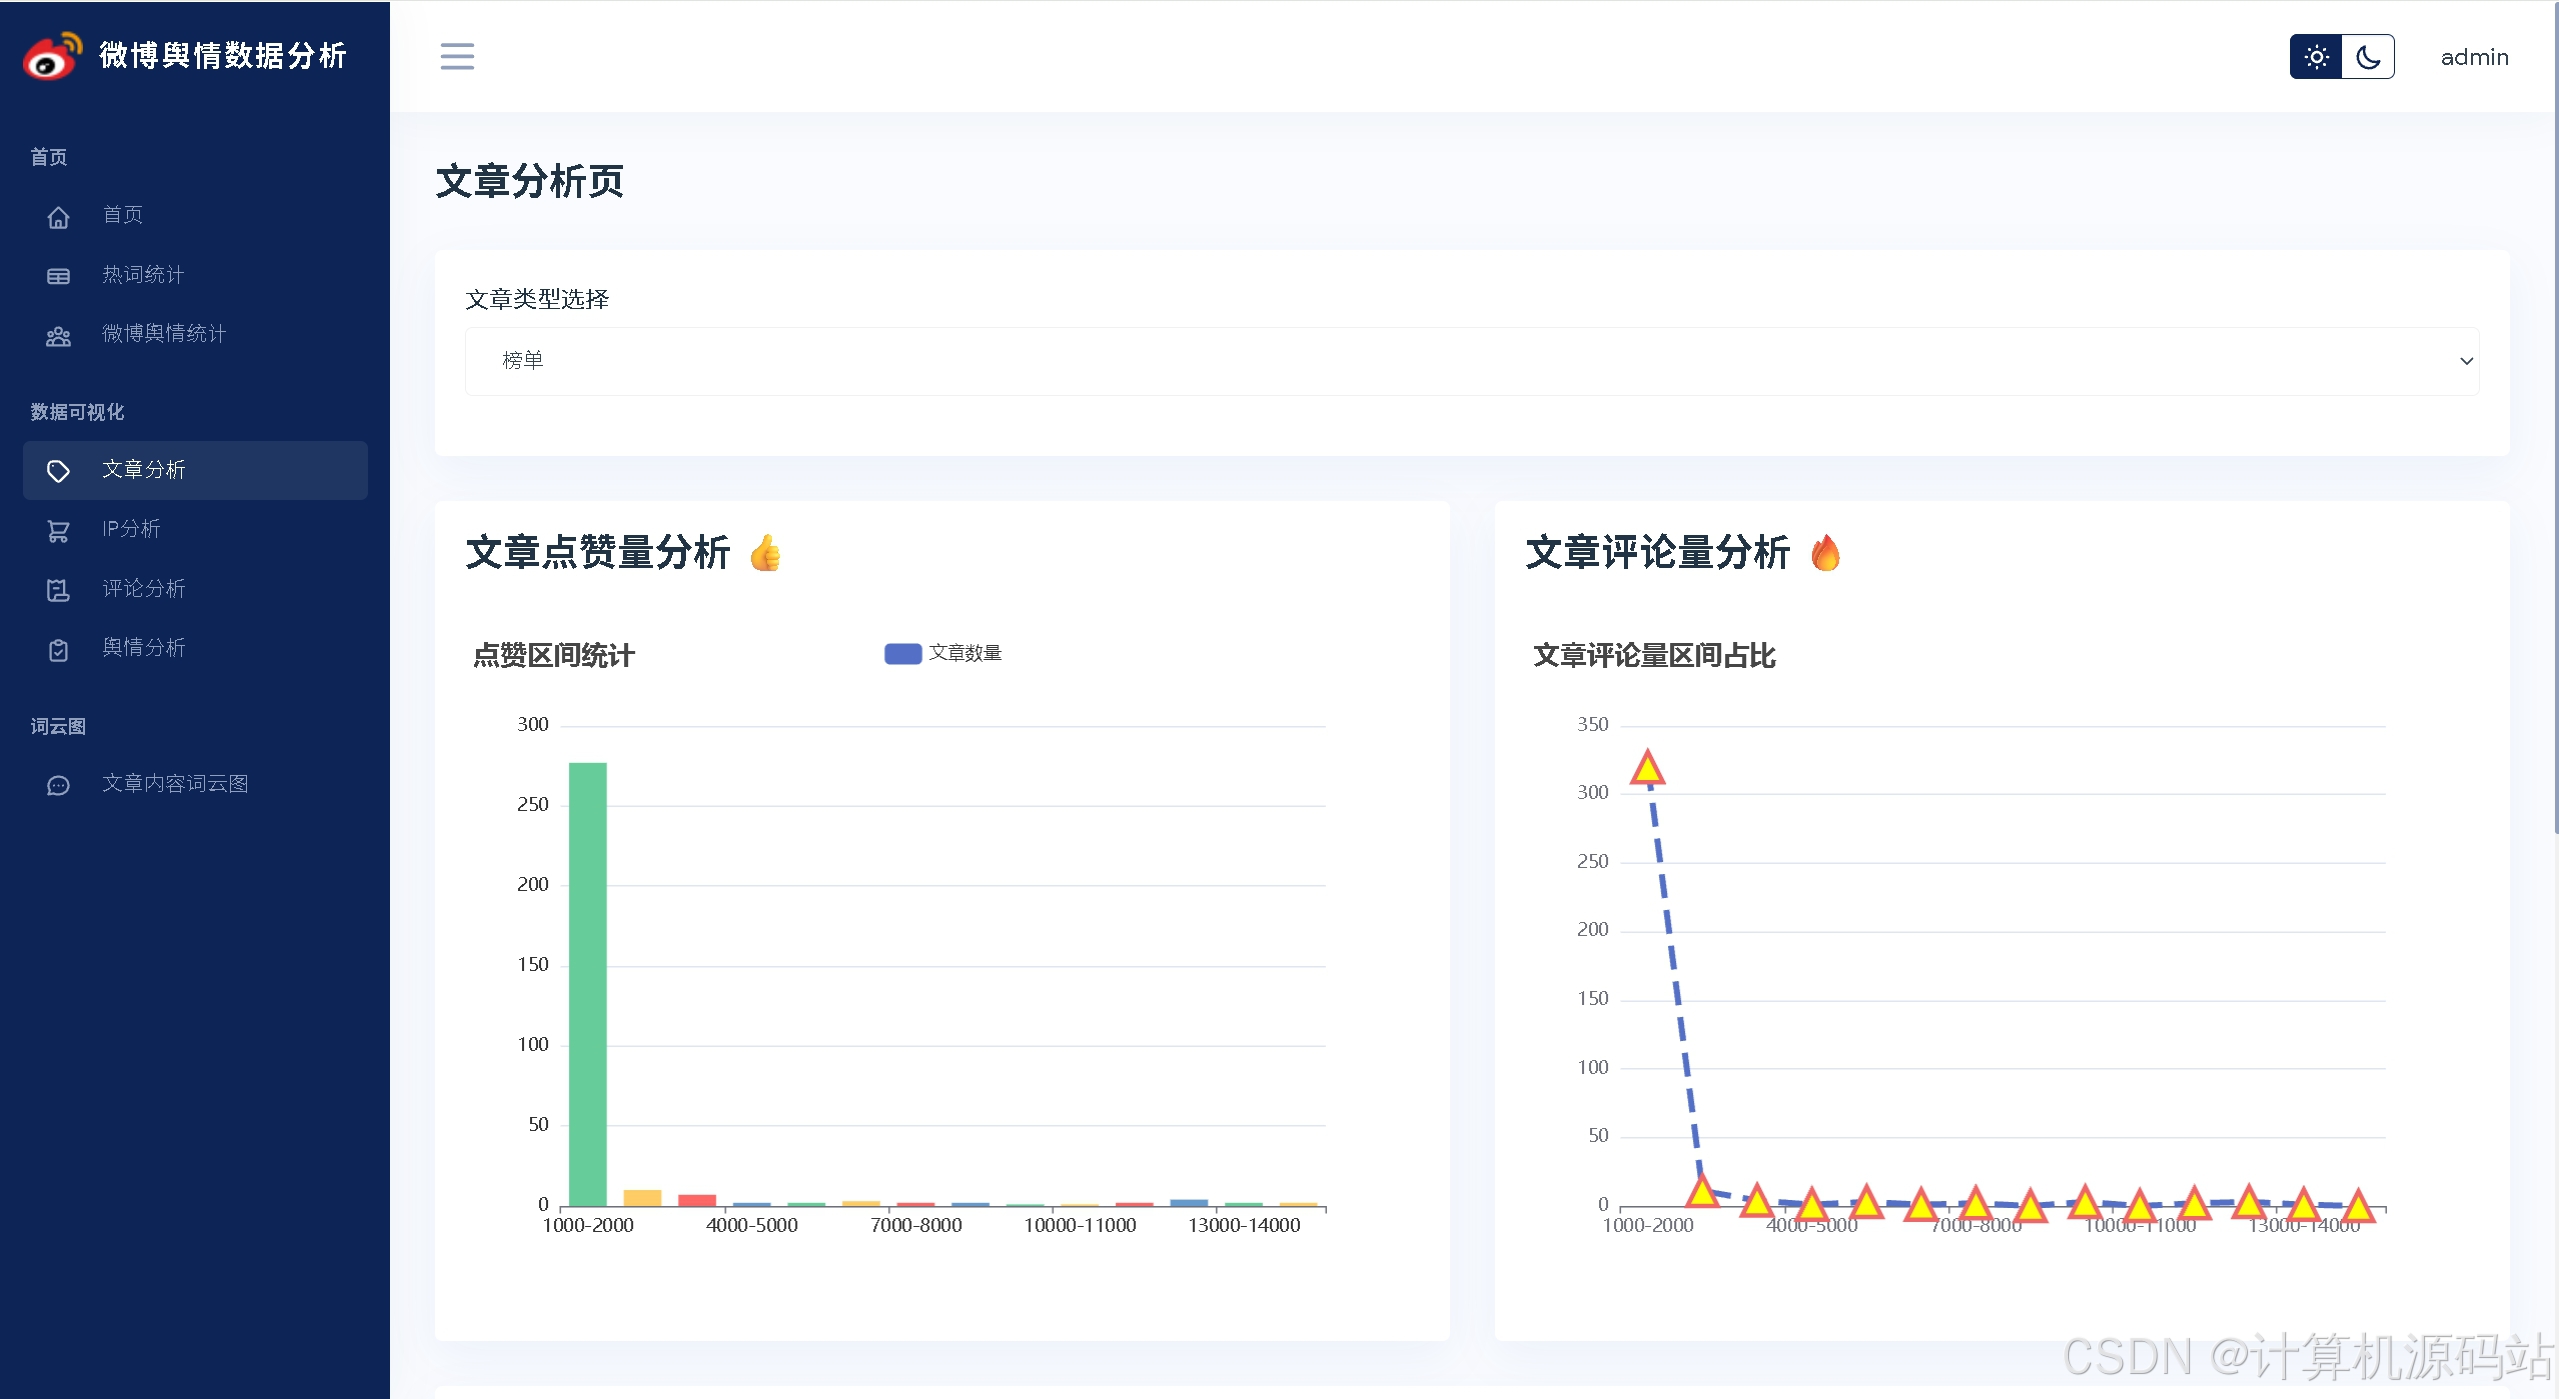Click the clipboard icon beside 舆情分析
This screenshot has height=1399, width=2559.
(x=58, y=650)
